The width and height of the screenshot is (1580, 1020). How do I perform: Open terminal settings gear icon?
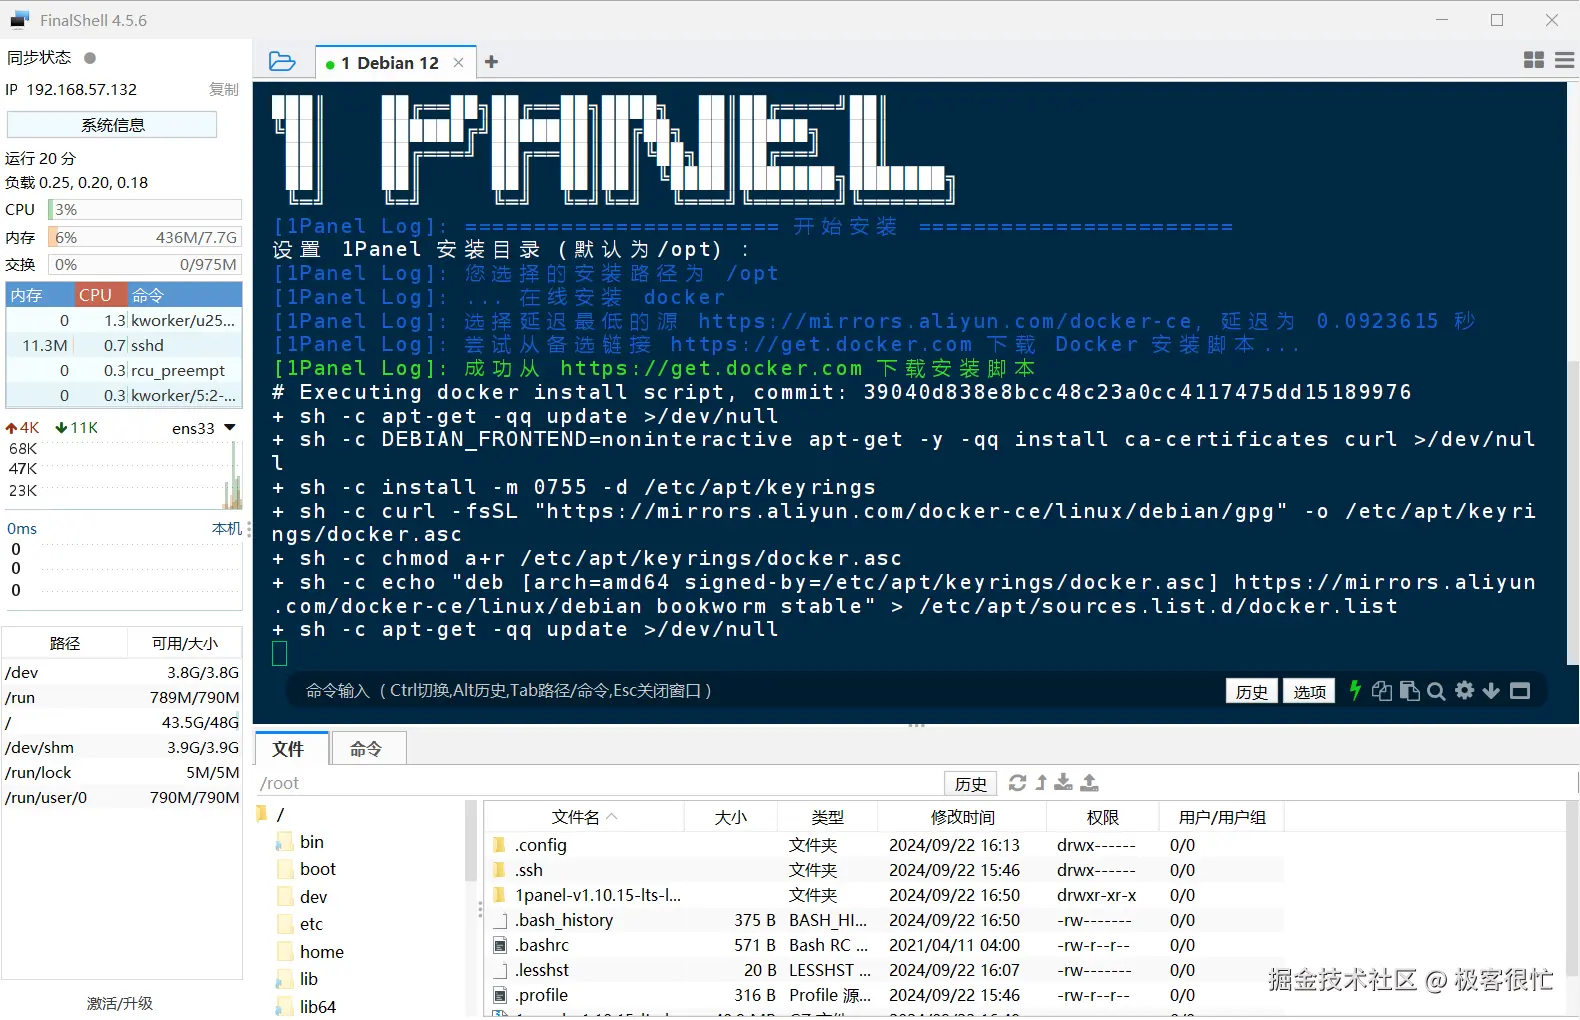[1465, 690]
